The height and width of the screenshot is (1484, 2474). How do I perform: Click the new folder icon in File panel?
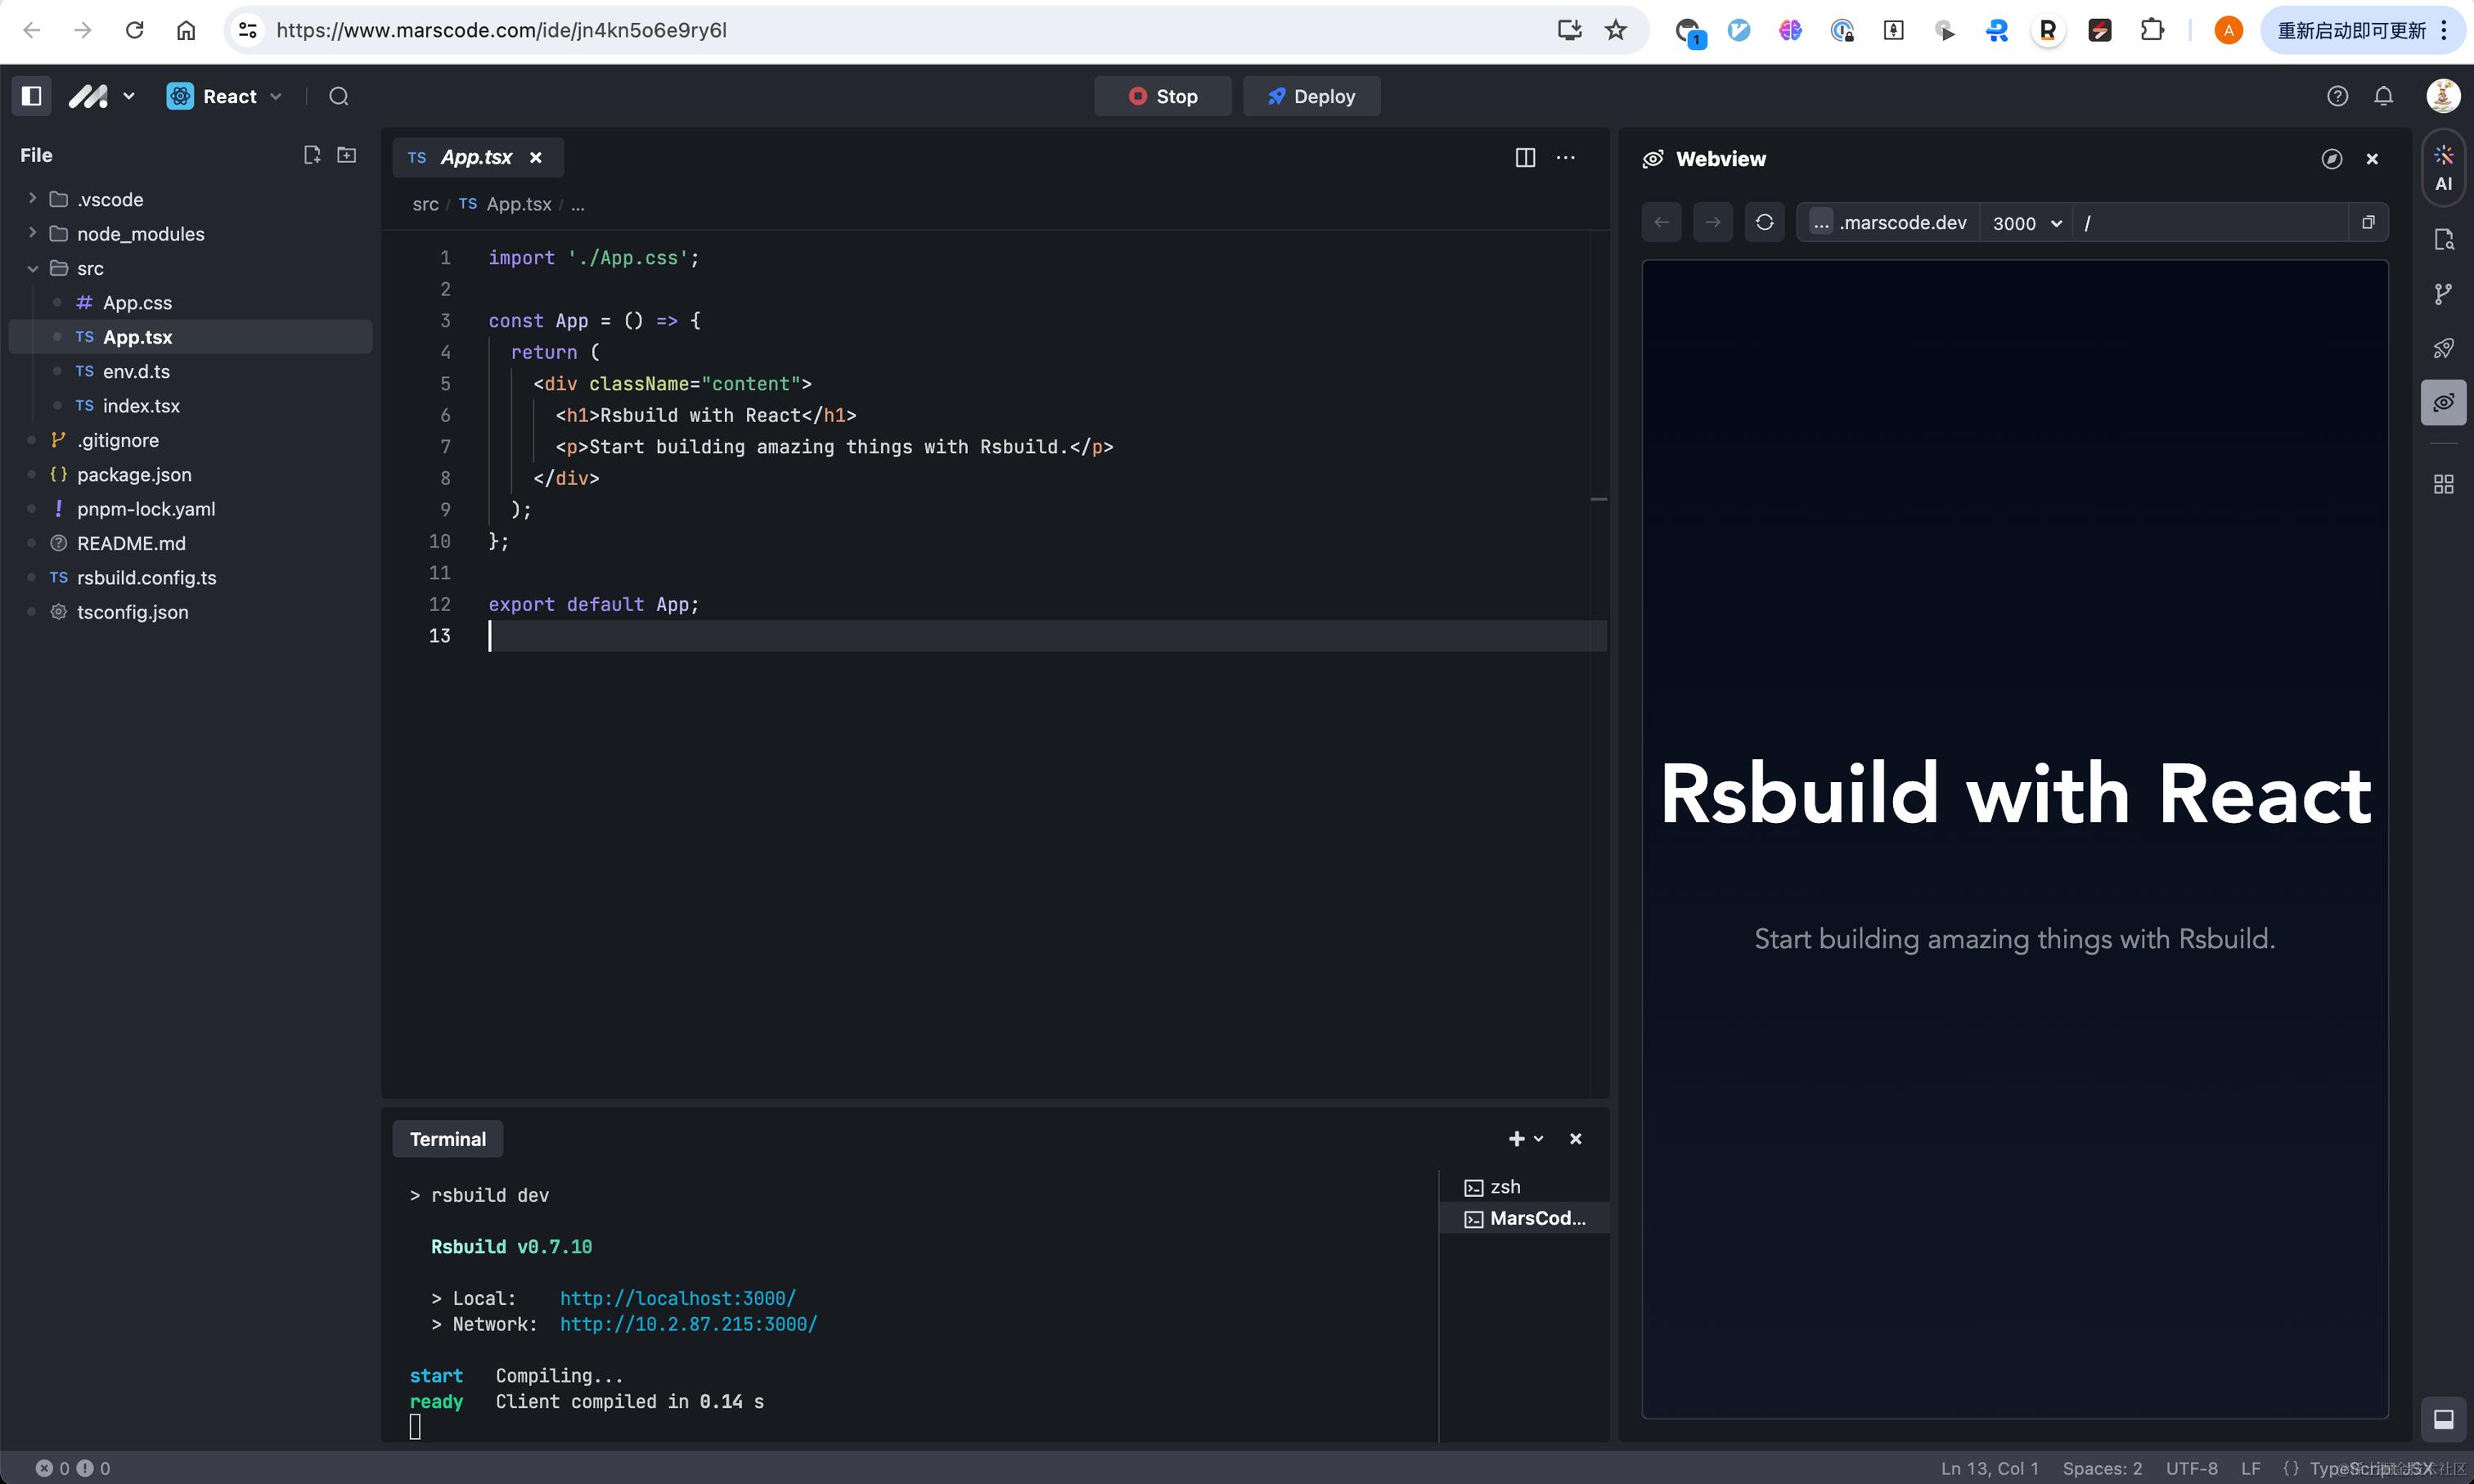click(347, 155)
